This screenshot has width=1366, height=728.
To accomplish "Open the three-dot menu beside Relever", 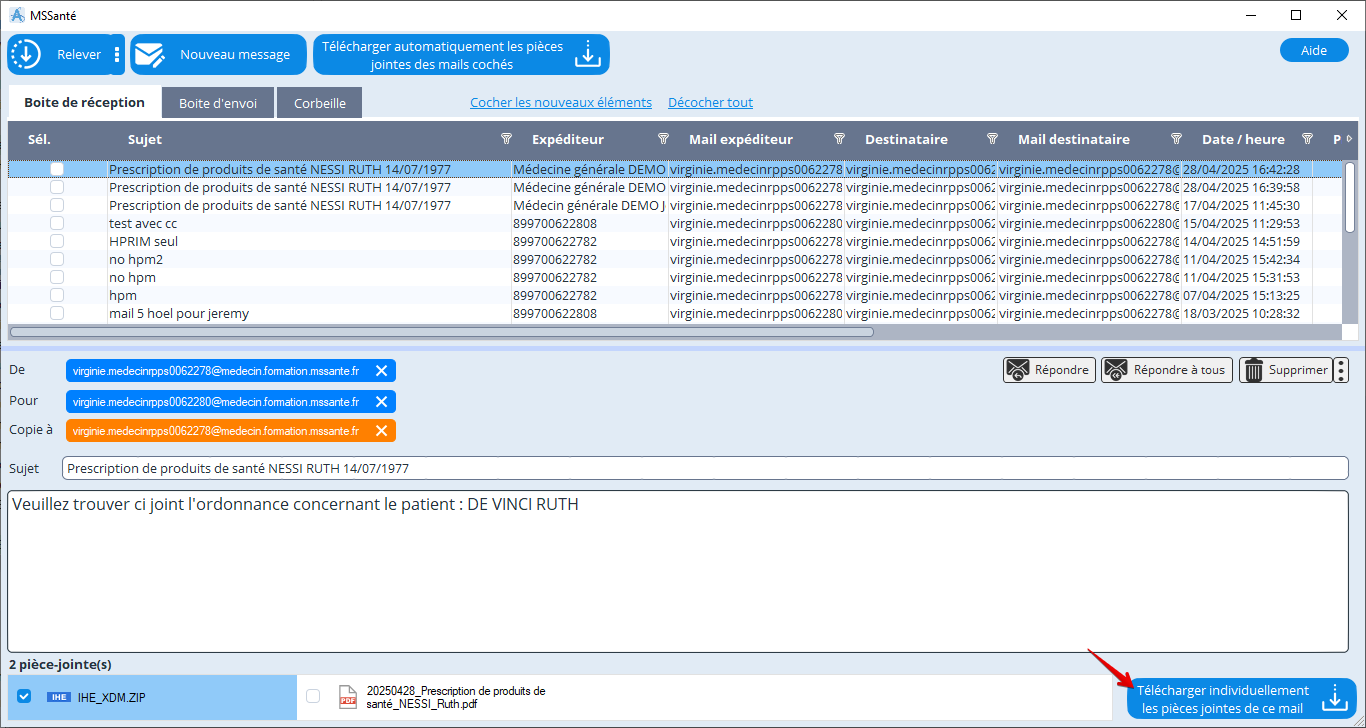I will click(117, 55).
